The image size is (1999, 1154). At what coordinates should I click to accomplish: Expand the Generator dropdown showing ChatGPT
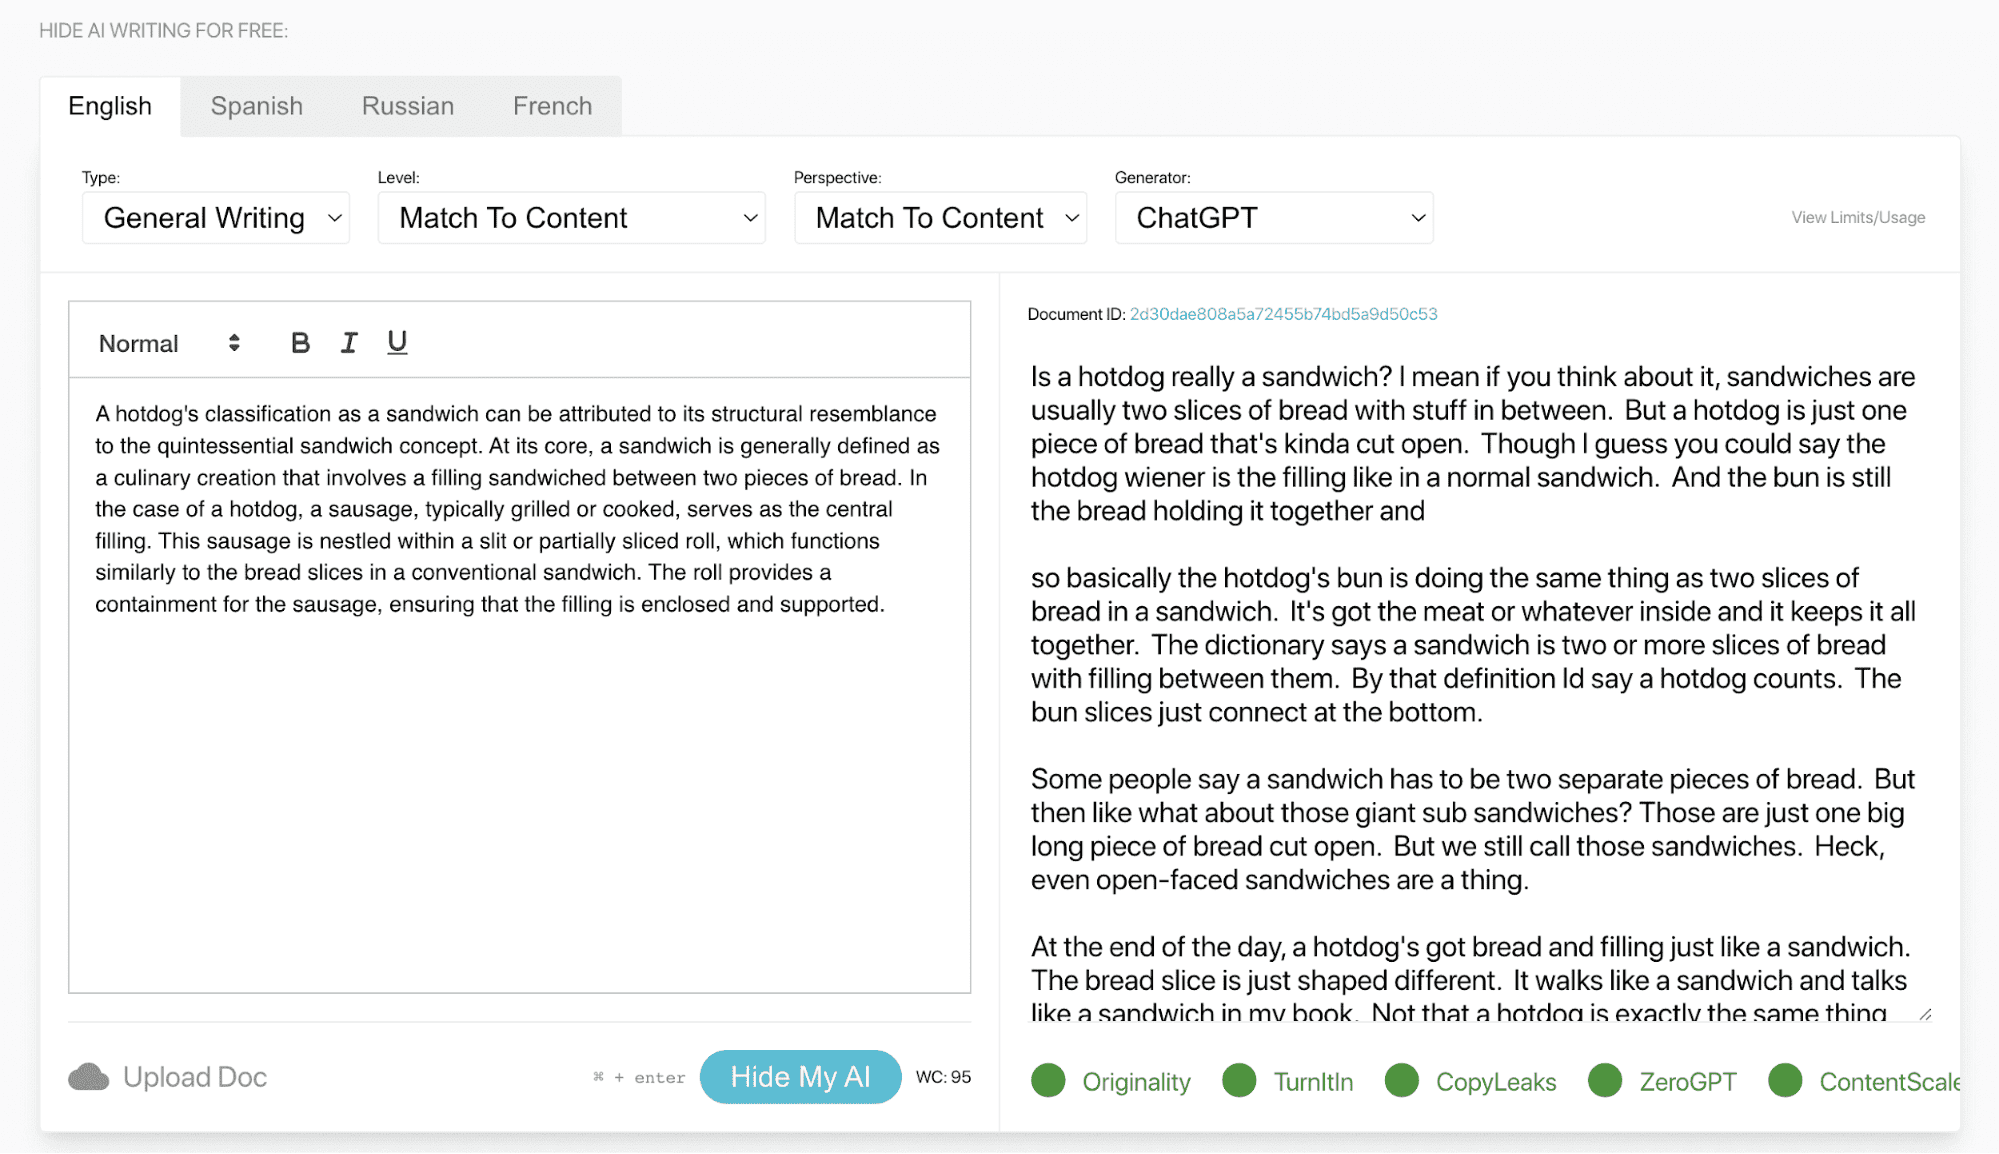(x=1274, y=218)
